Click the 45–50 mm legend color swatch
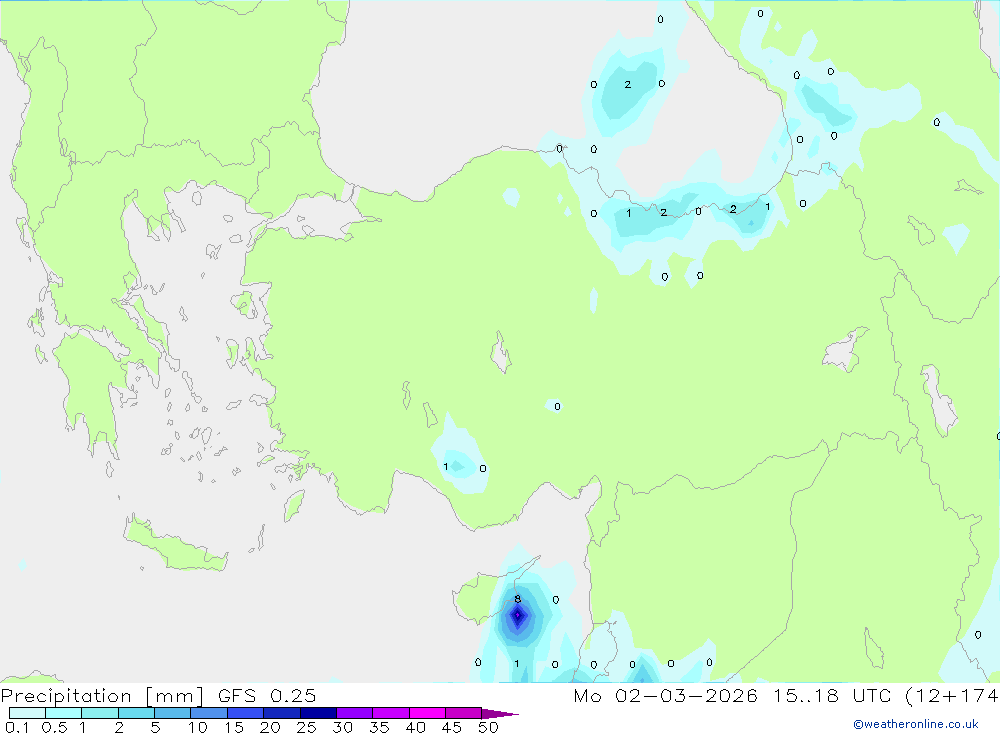The width and height of the screenshot is (1000, 733). point(463,713)
